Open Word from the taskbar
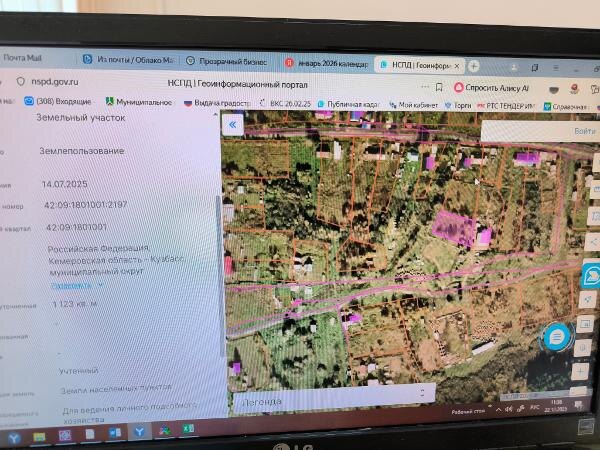The height and width of the screenshot is (450, 600). point(114,433)
